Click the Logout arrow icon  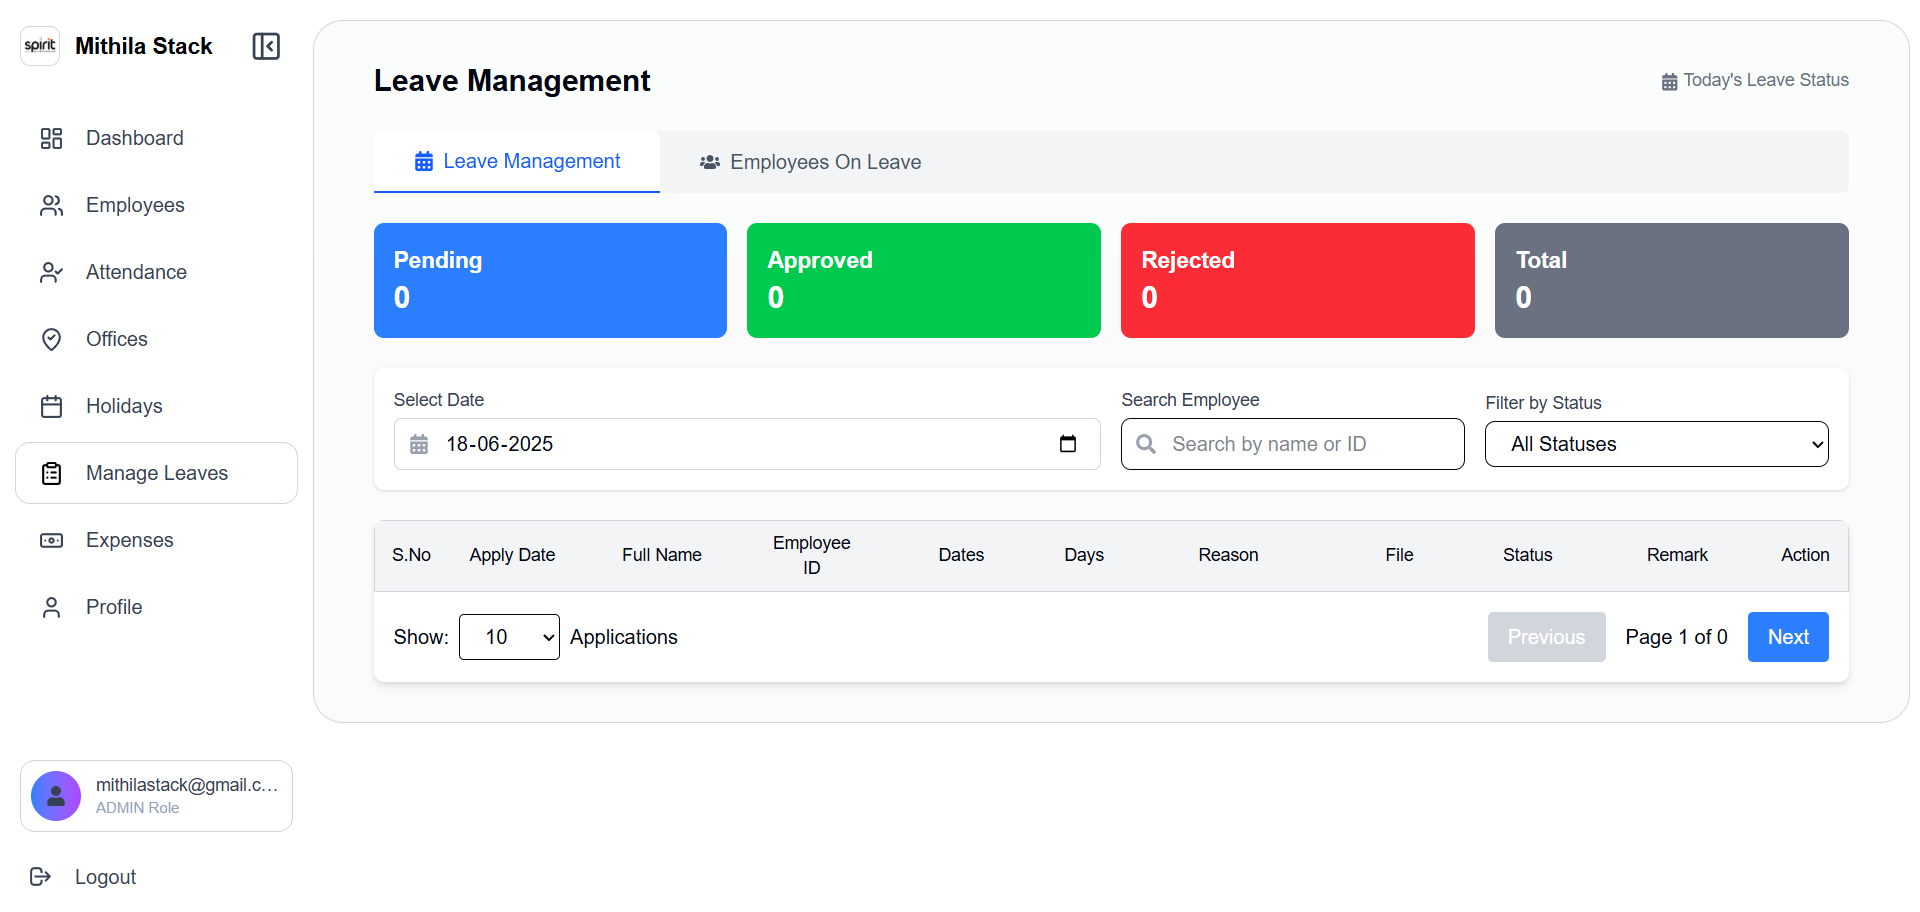pyautogui.click(x=40, y=877)
